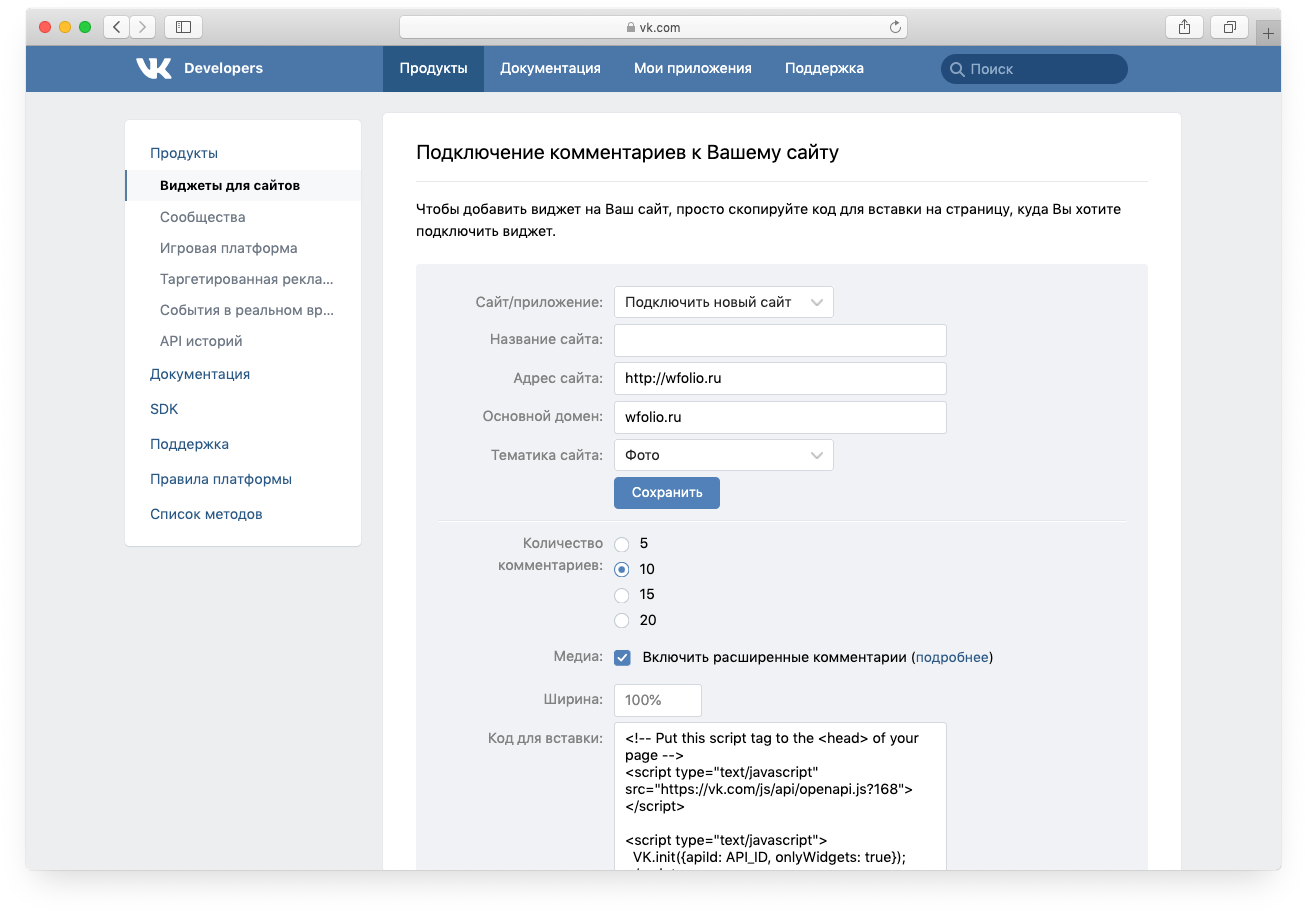This screenshot has height=914, width=1308.
Task: Select 20 comments radio button
Action: tap(622, 621)
